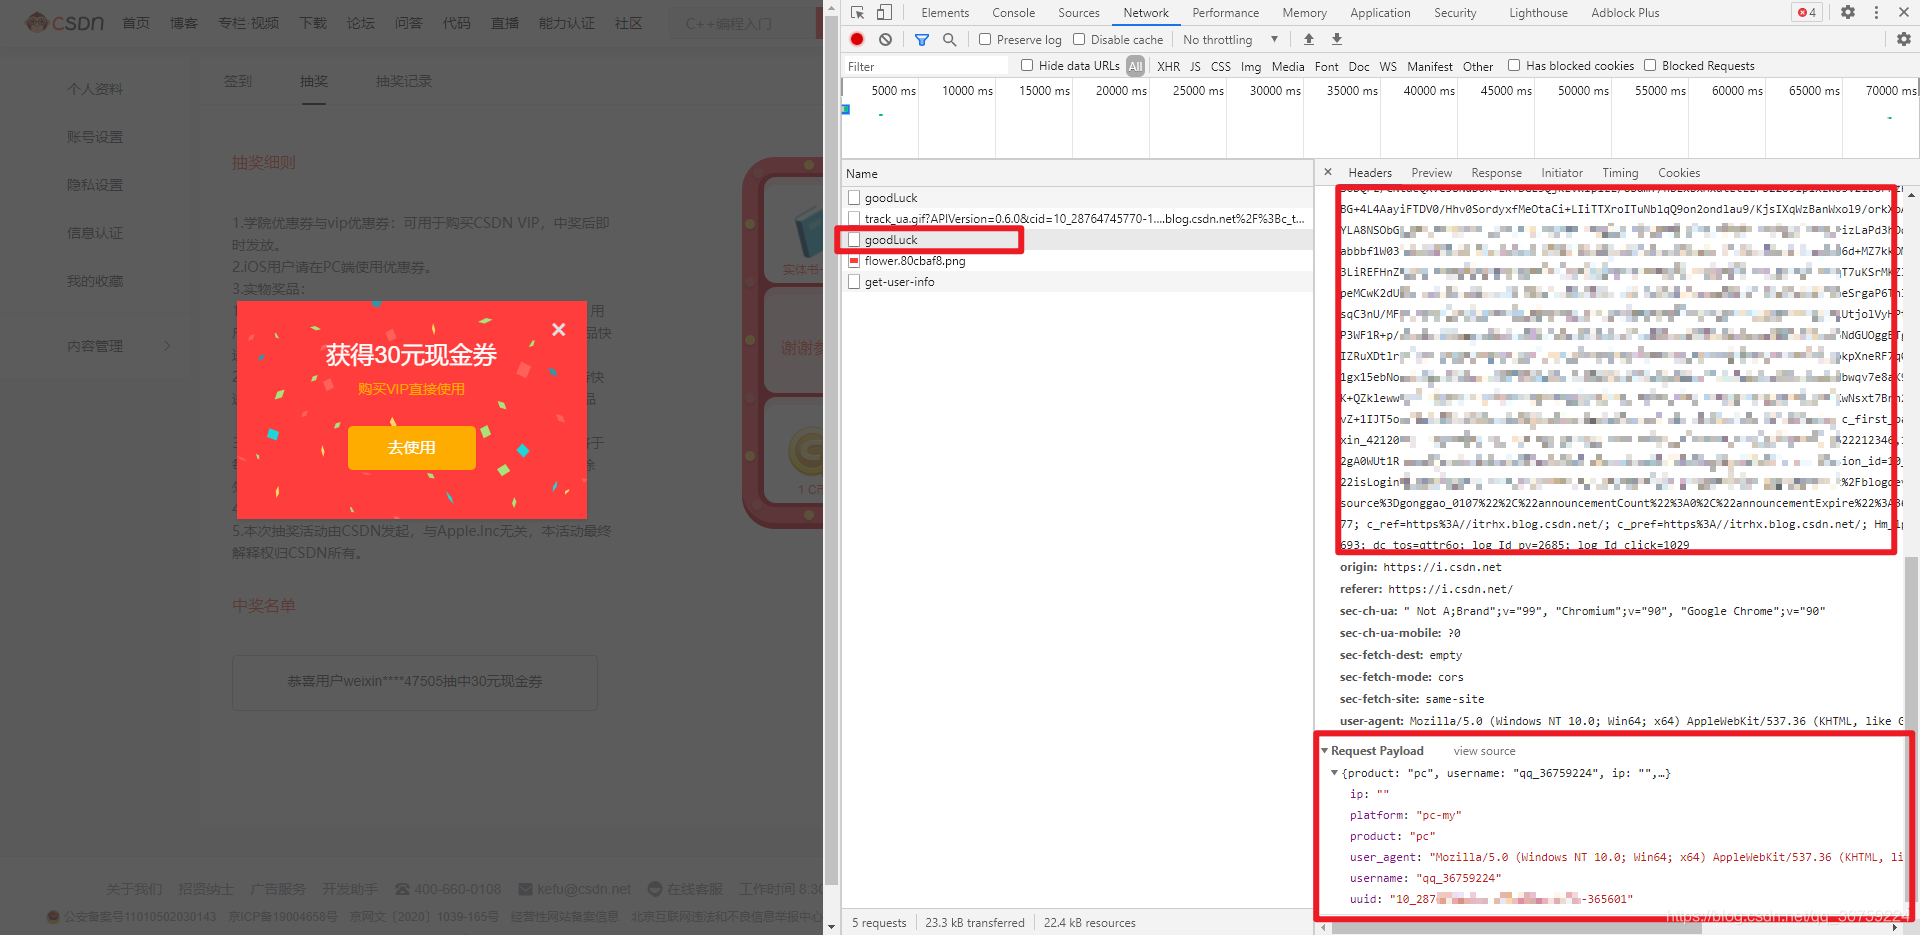The image size is (1920, 935).
Task: Click the CSDN logo
Action: point(65,22)
